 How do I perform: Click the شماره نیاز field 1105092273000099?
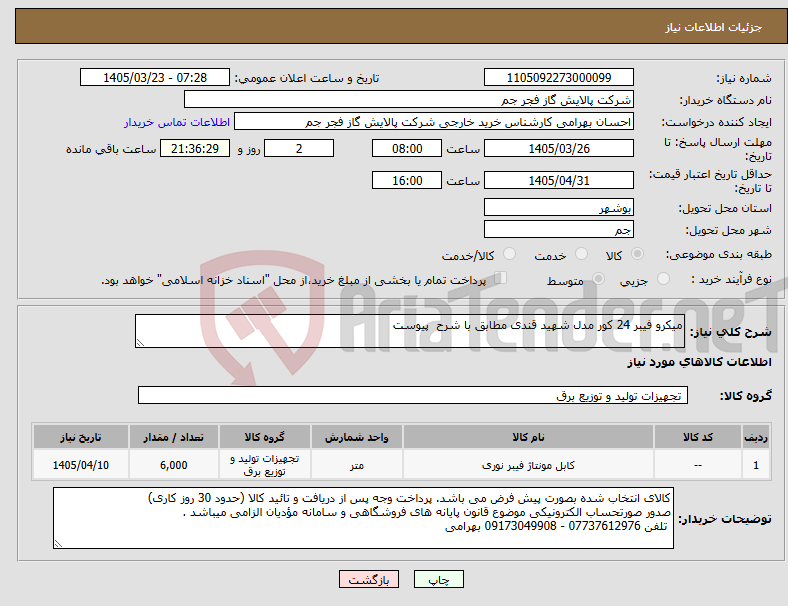559,78
